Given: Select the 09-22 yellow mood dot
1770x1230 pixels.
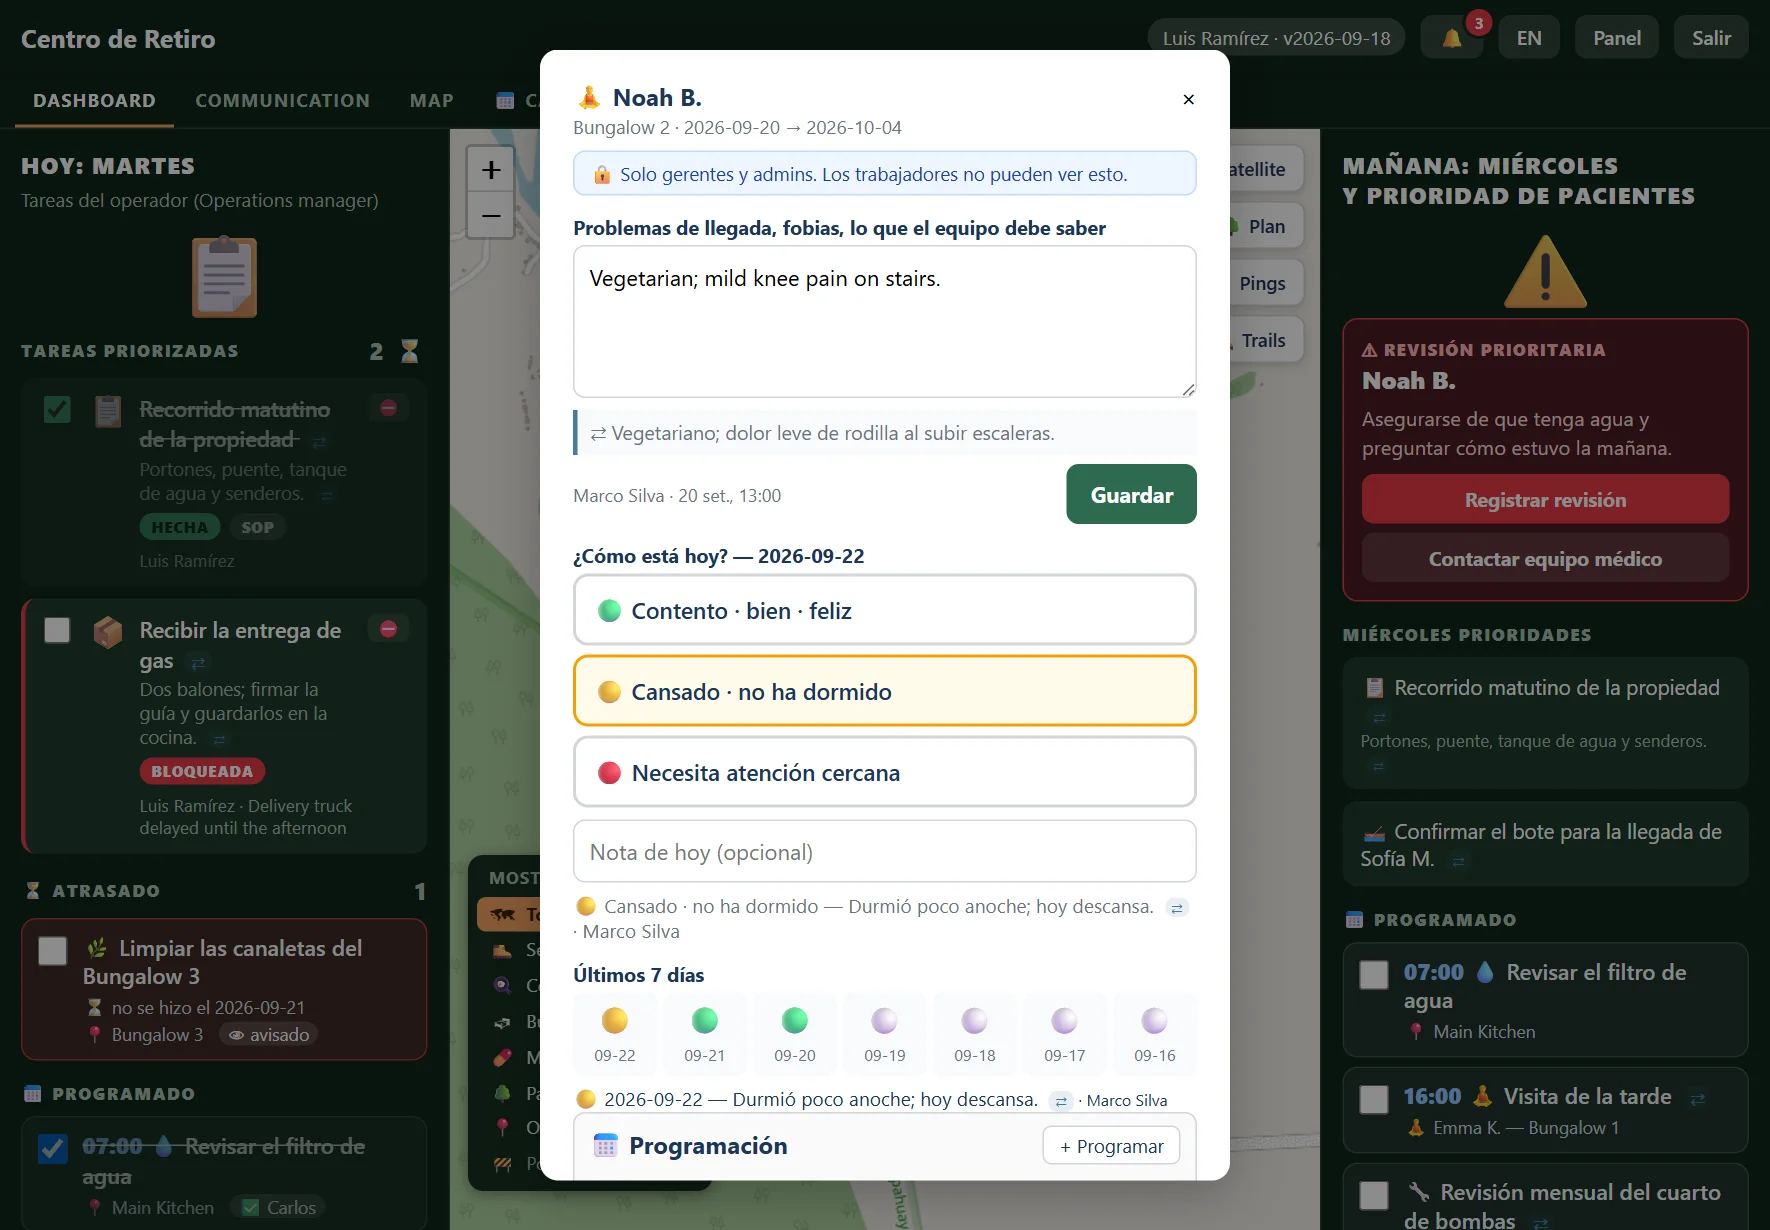Looking at the screenshot, I should click(614, 1020).
